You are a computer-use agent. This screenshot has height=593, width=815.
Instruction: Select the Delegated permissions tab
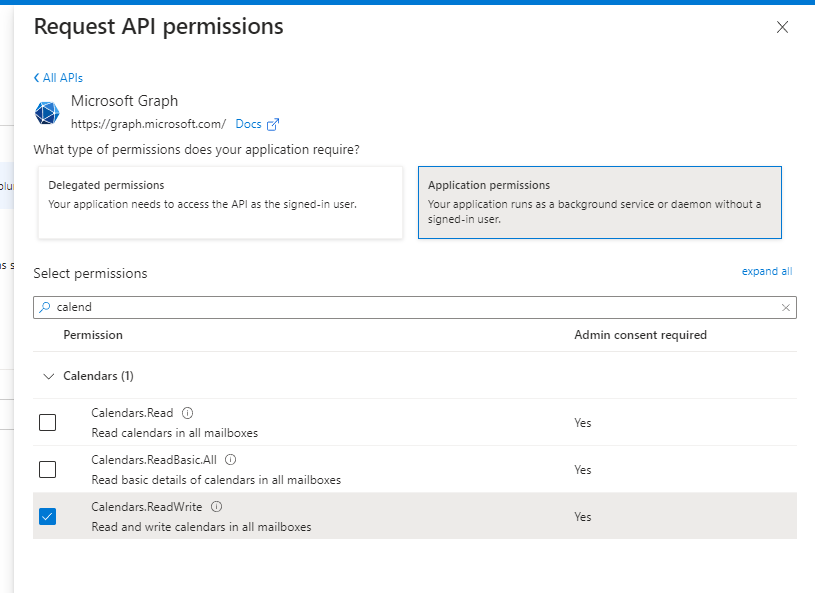coord(220,202)
